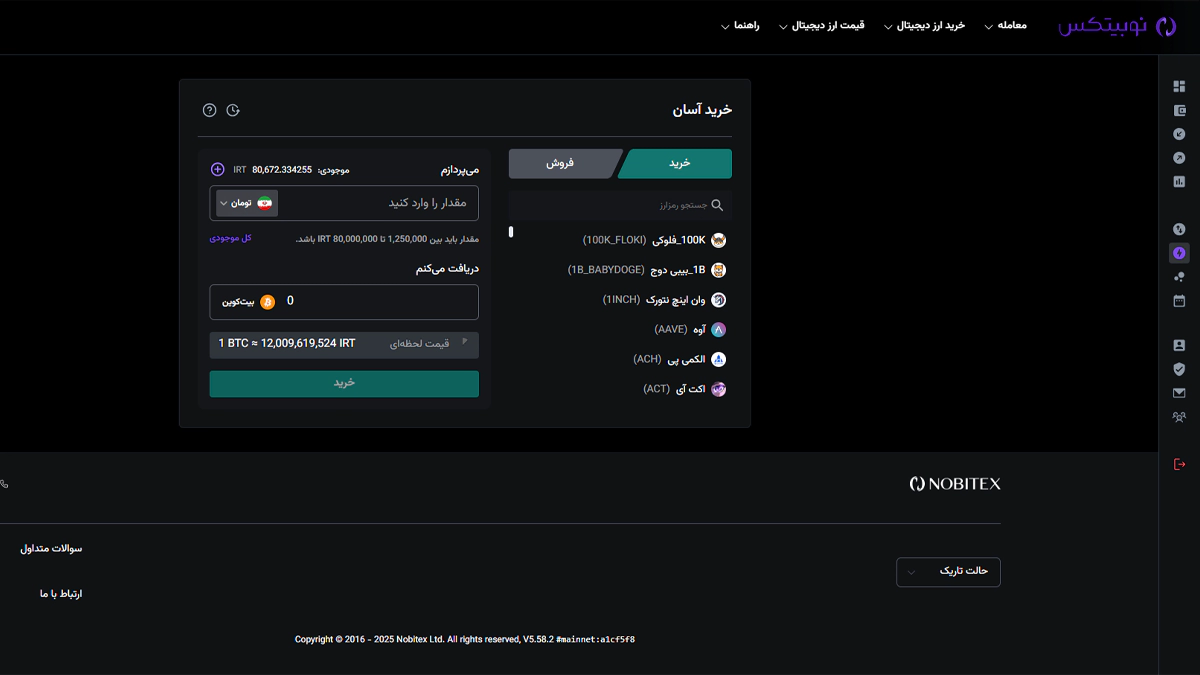Click the coin list scrollbar handle
The width and height of the screenshot is (1200, 675).
pos(511,232)
